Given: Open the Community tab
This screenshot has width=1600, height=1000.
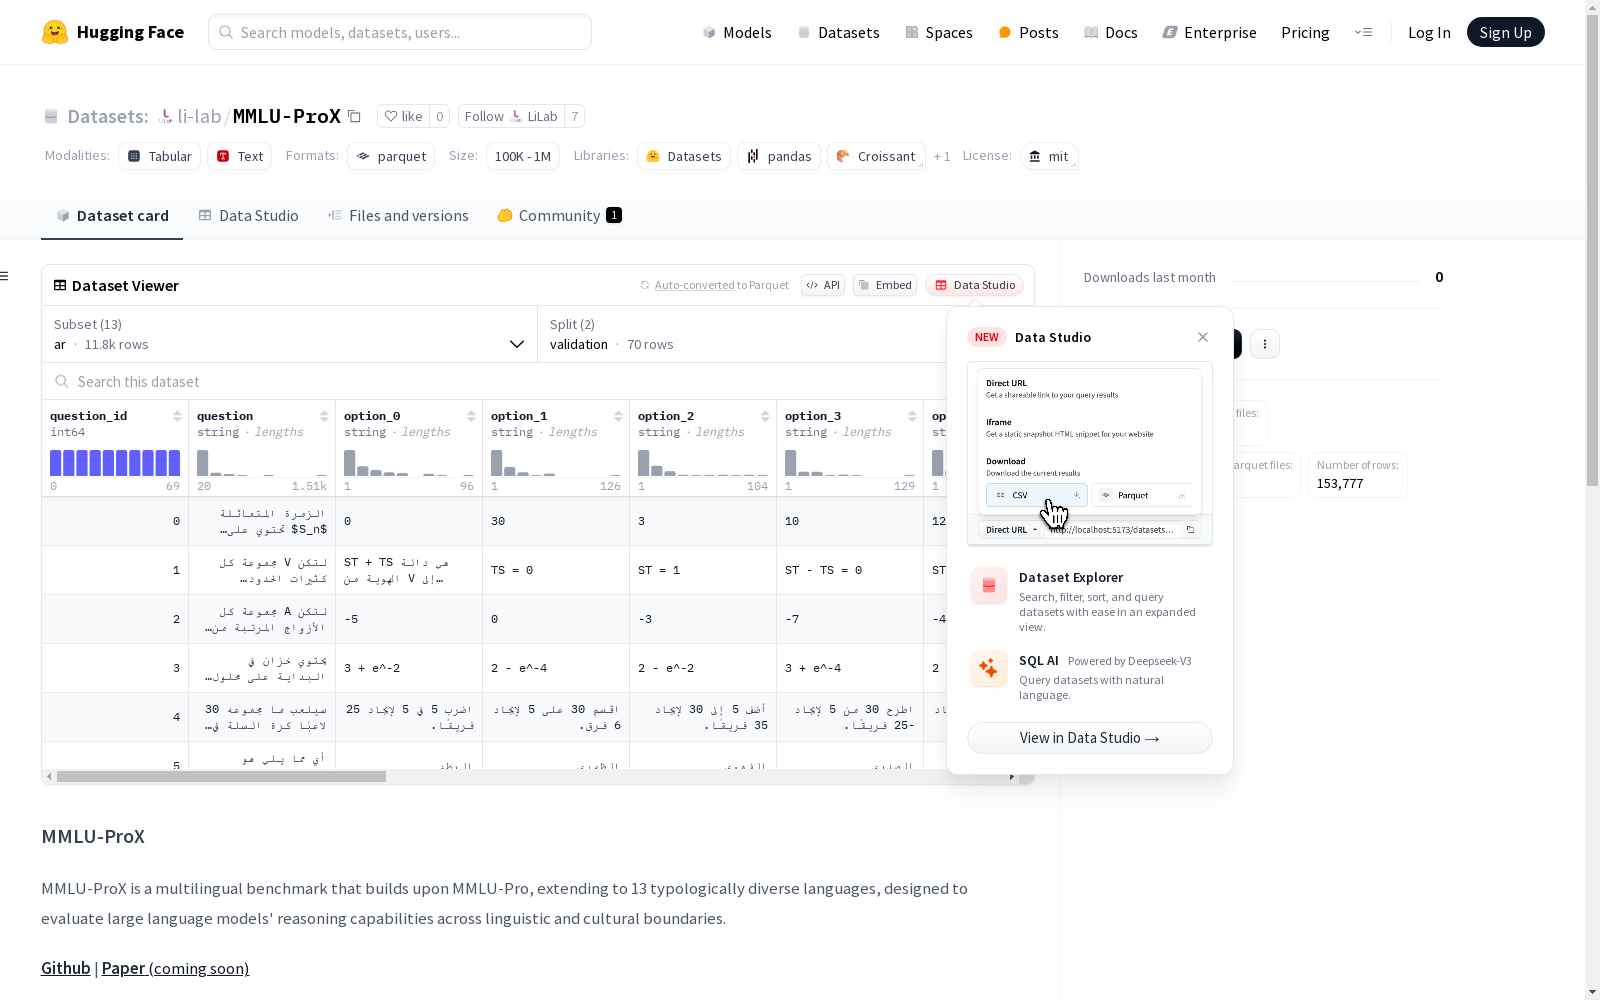Looking at the screenshot, I should [559, 216].
